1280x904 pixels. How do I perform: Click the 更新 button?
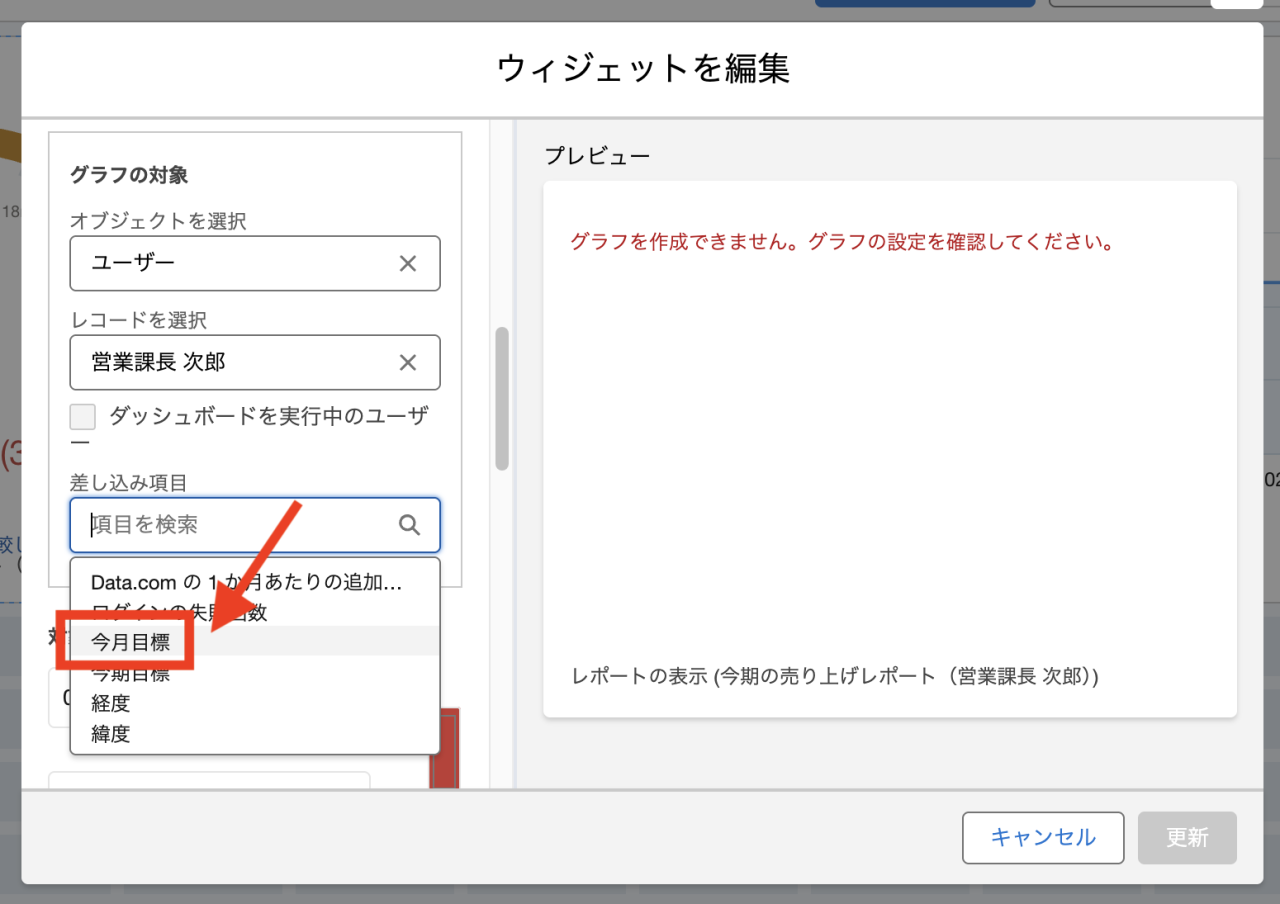pos(1187,838)
